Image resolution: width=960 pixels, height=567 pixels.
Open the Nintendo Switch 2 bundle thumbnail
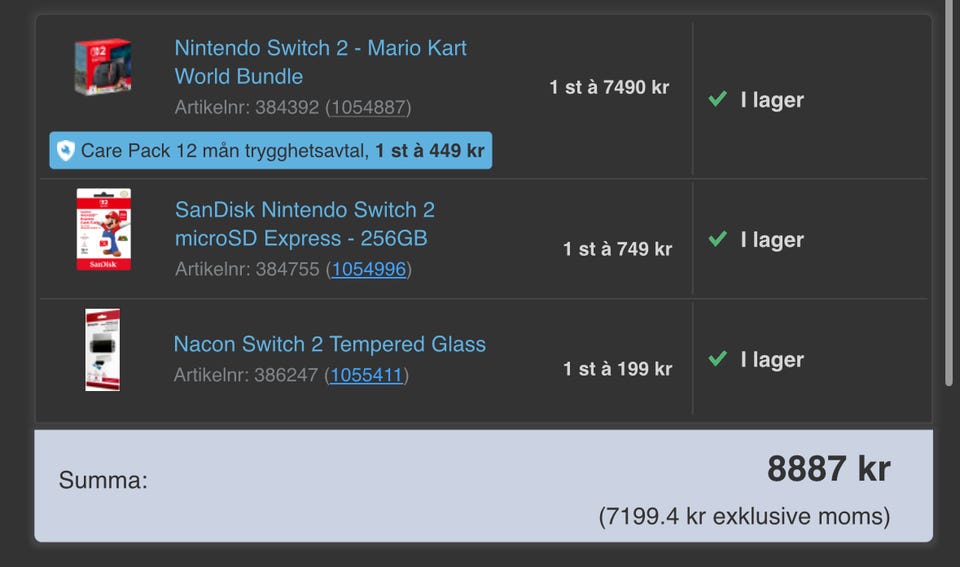pos(103,67)
